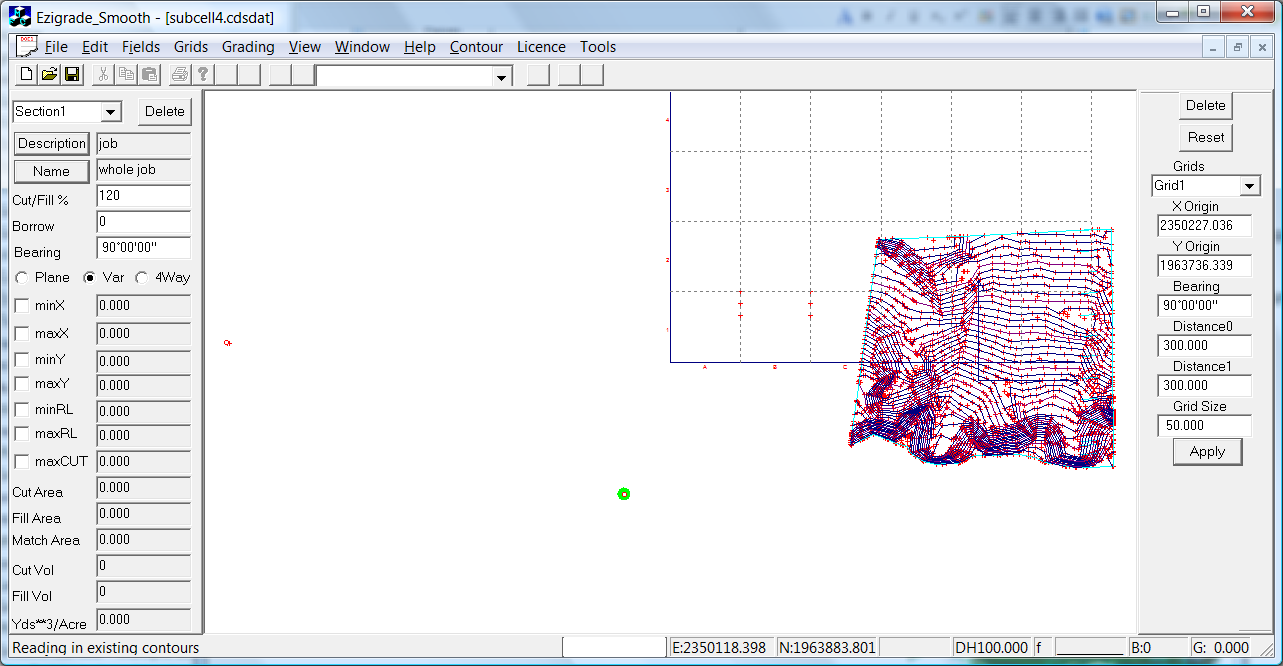
Task: Click the New file toolbar icon
Action: [27, 75]
